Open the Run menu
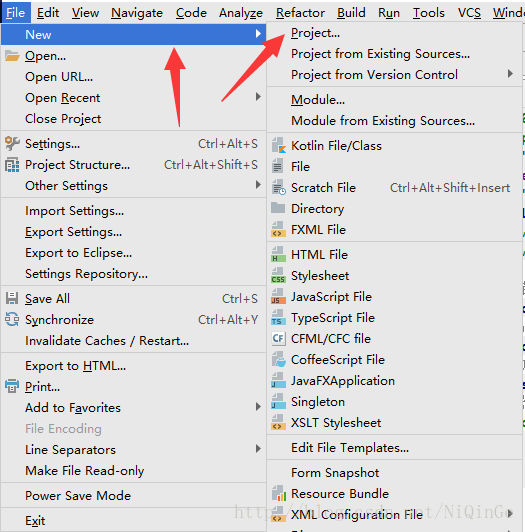Screen dimensions: 525x532 click(389, 13)
